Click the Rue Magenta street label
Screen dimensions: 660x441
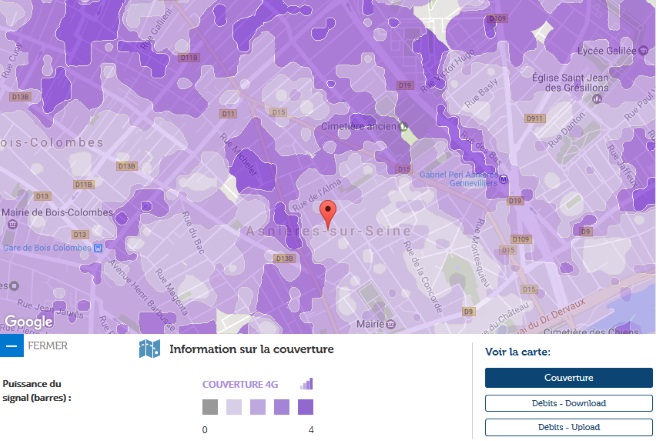tap(172, 292)
